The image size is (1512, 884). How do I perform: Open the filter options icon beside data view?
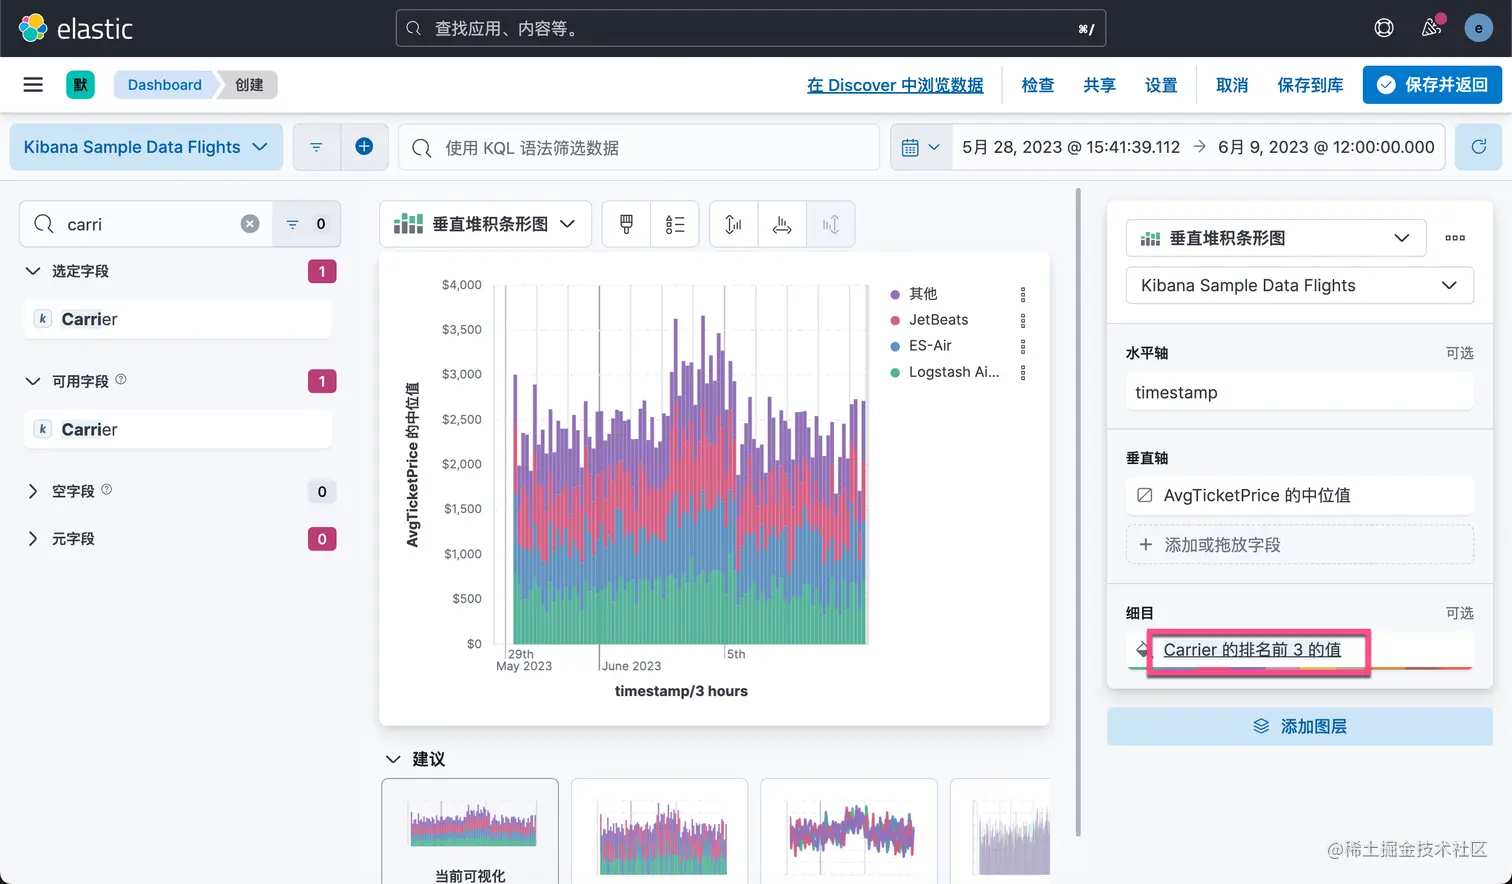316,147
